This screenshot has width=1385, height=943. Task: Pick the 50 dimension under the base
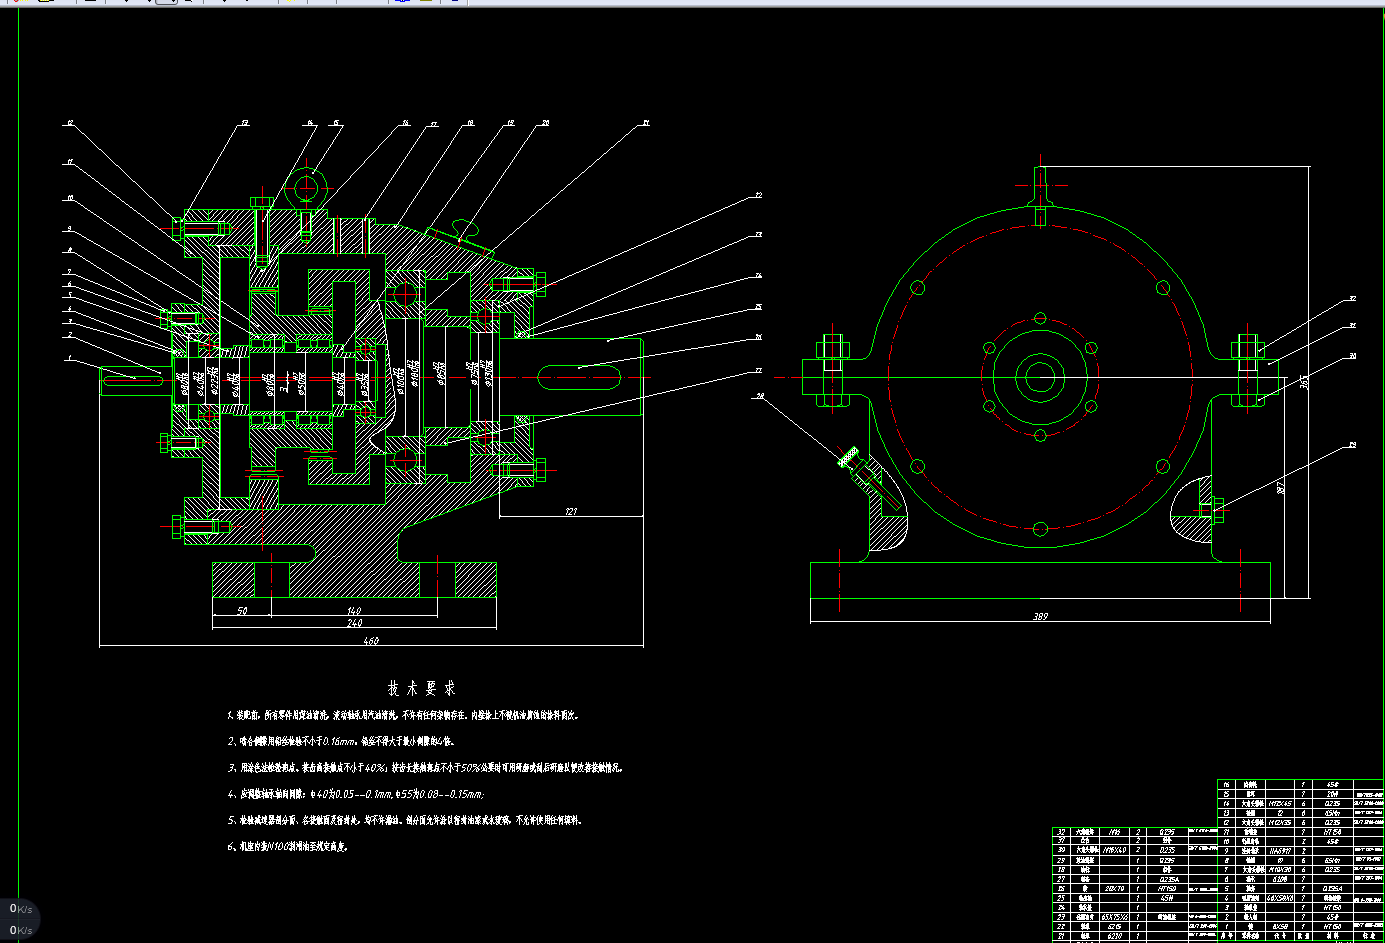tap(242, 611)
